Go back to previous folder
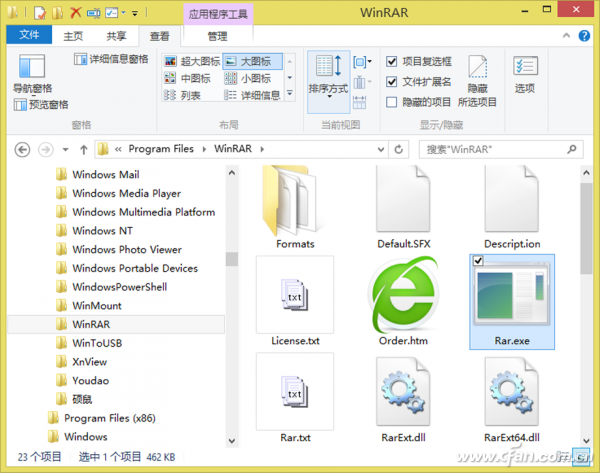 22,149
